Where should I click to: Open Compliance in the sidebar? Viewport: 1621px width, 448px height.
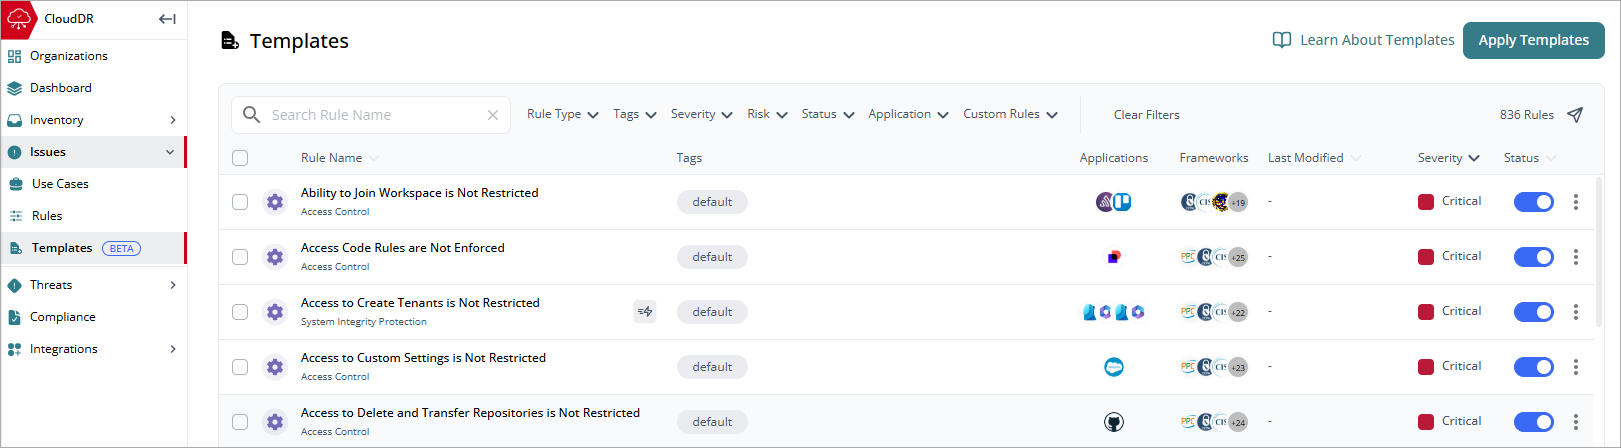pos(93,317)
